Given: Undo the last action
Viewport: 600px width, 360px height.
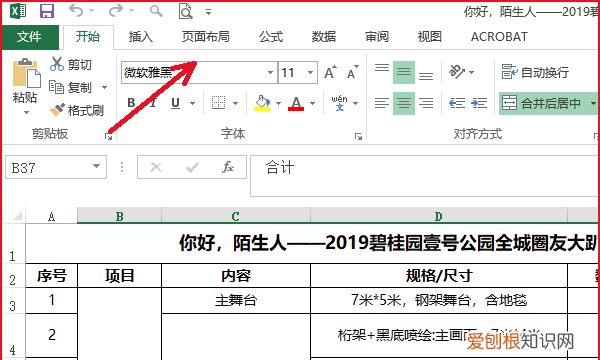Looking at the screenshot, I should [x=76, y=11].
